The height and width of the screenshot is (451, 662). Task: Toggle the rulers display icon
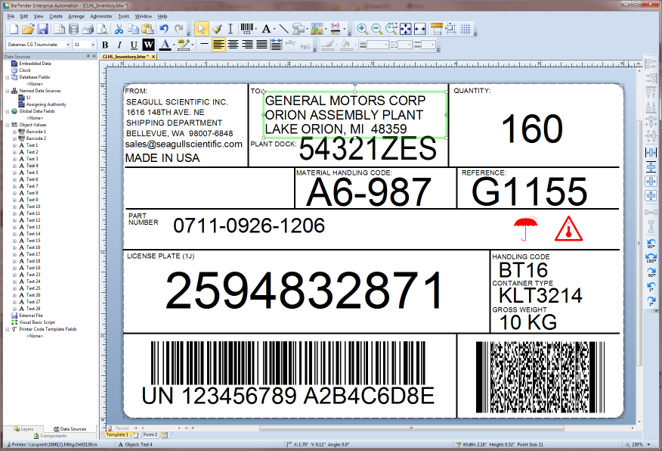point(437,29)
